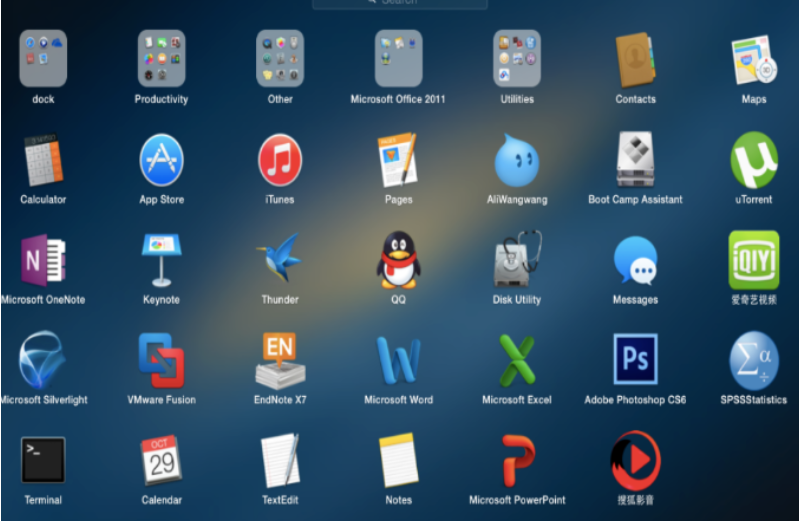The image size is (799, 521).
Task: Open uTorrent application
Action: point(754,160)
